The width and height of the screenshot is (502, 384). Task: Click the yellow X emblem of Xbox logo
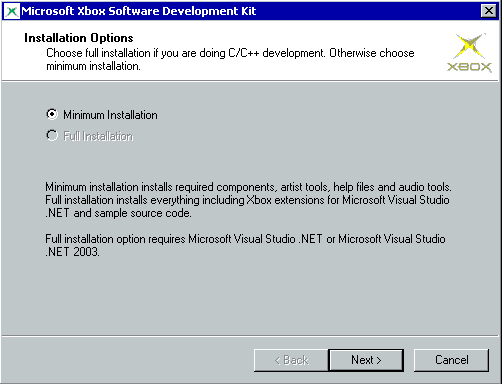[469, 46]
